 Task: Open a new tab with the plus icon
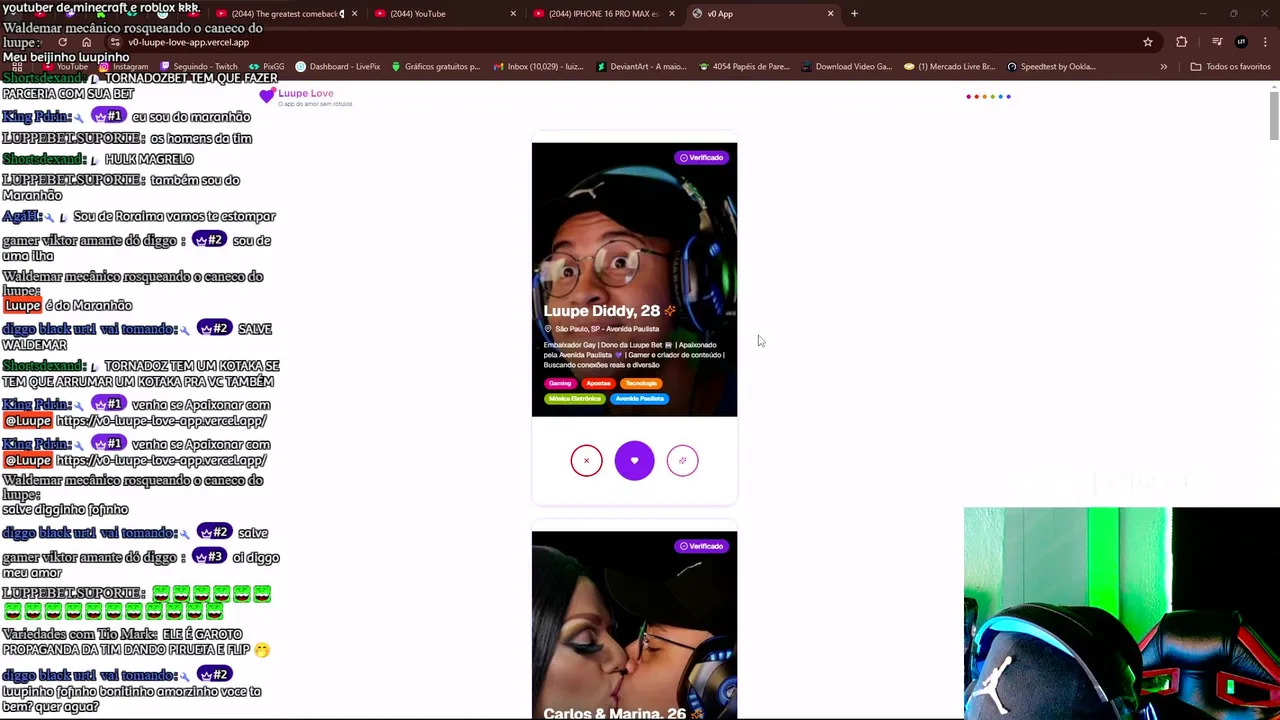pyautogui.click(x=854, y=13)
